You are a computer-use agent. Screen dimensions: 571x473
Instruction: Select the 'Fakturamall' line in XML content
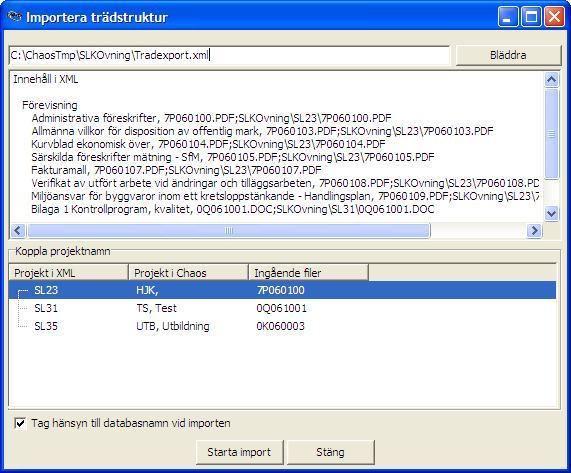176,170
